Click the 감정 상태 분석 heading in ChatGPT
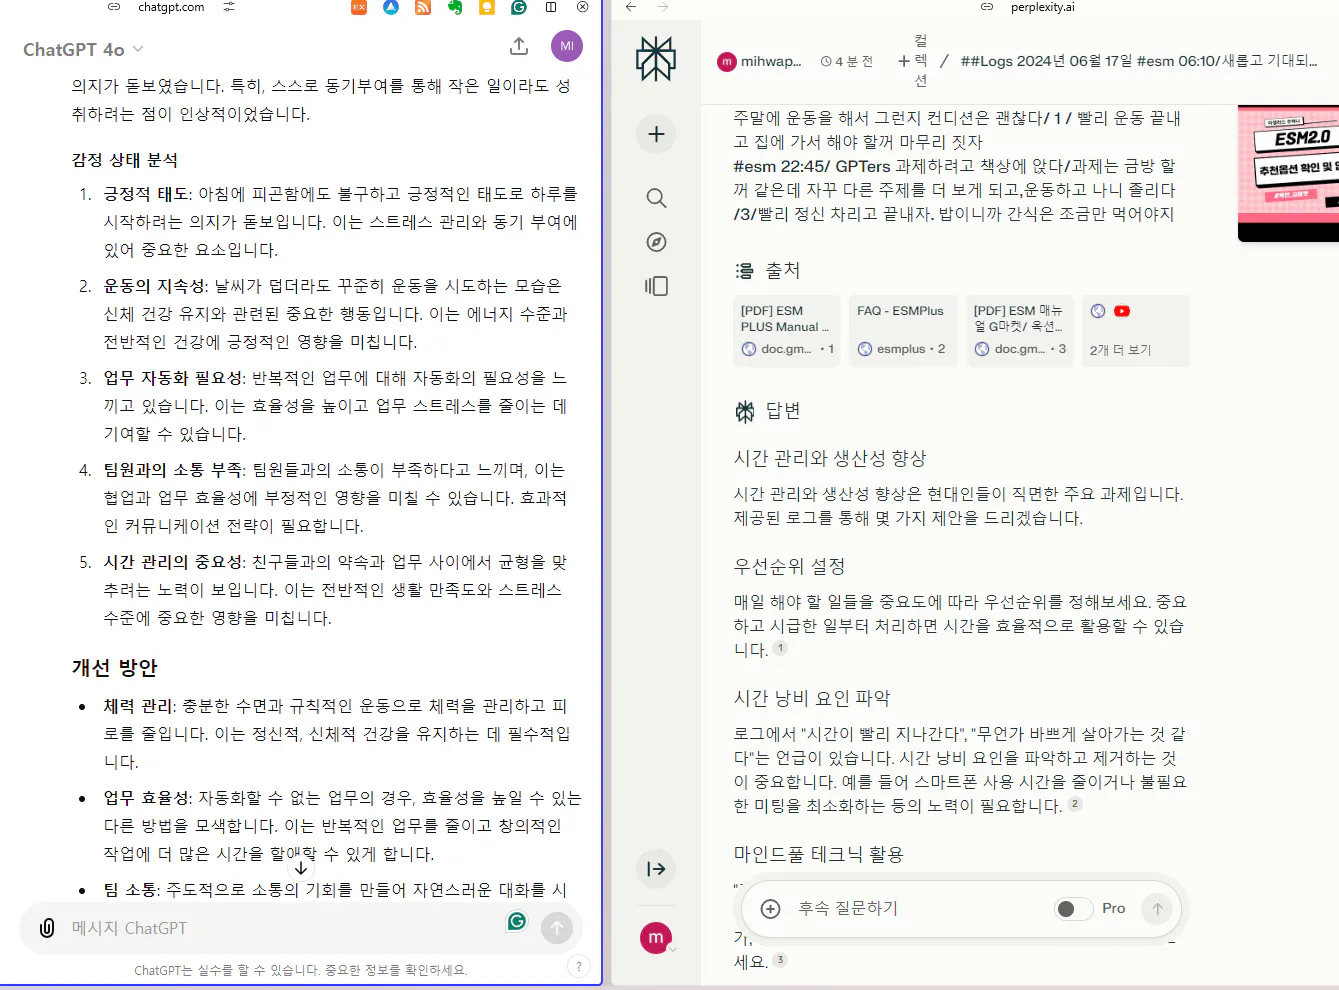Image resolution: width=1339 pixels, height=990 pixels. pos(124,160)
